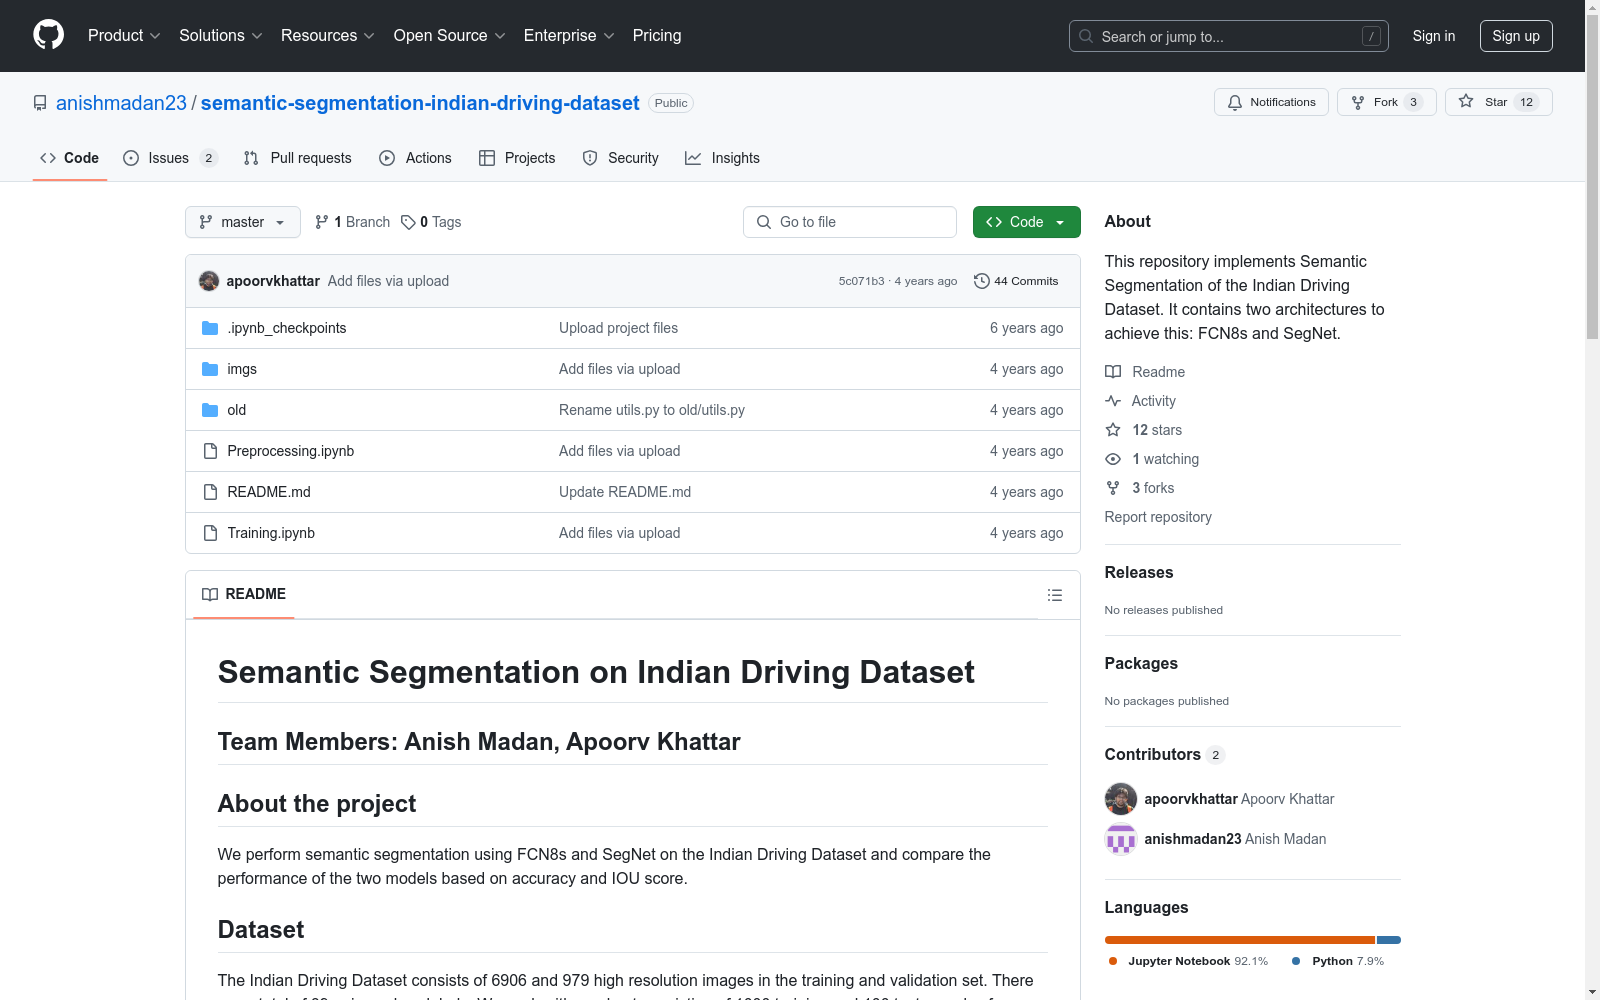Switch to the Actions tab
This screenshot has height=1000, width=1600.
(x=416, y=158)
